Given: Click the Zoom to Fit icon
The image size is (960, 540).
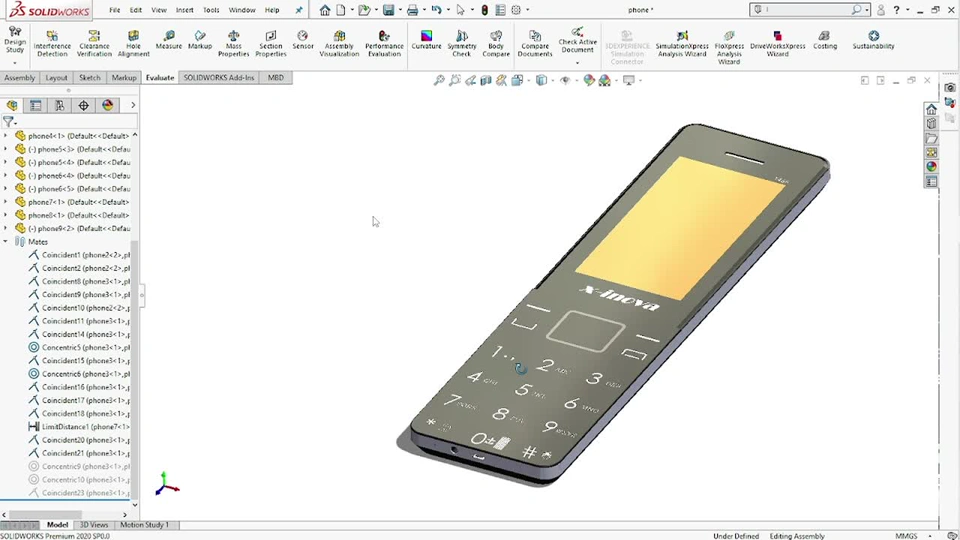Looking at the screenshot, I should [x=439, y=80].
